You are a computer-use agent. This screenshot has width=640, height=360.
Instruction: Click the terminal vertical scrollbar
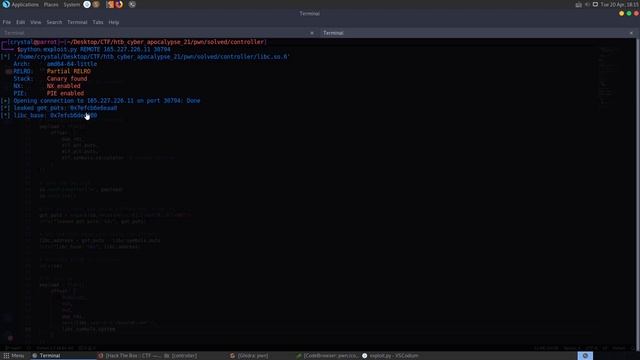[x=638, y=194]
